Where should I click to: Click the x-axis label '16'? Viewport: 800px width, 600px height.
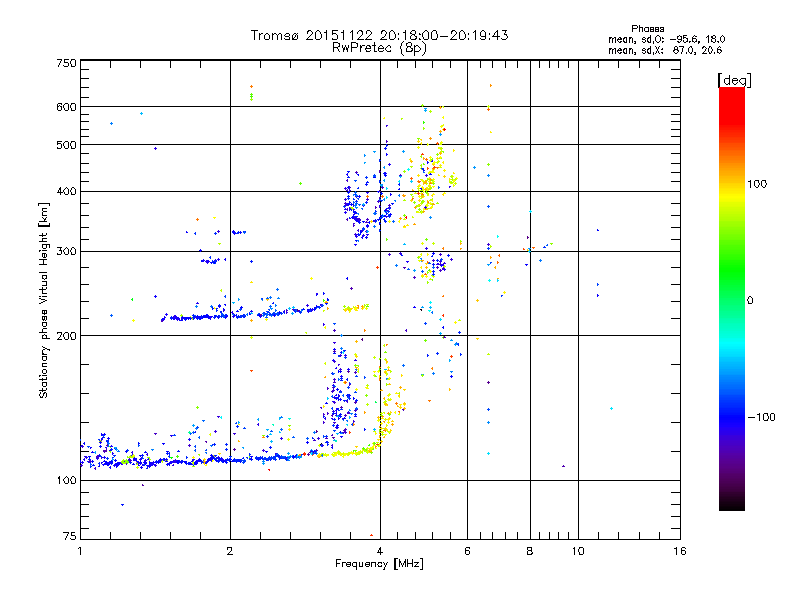[x=680, y=551]
